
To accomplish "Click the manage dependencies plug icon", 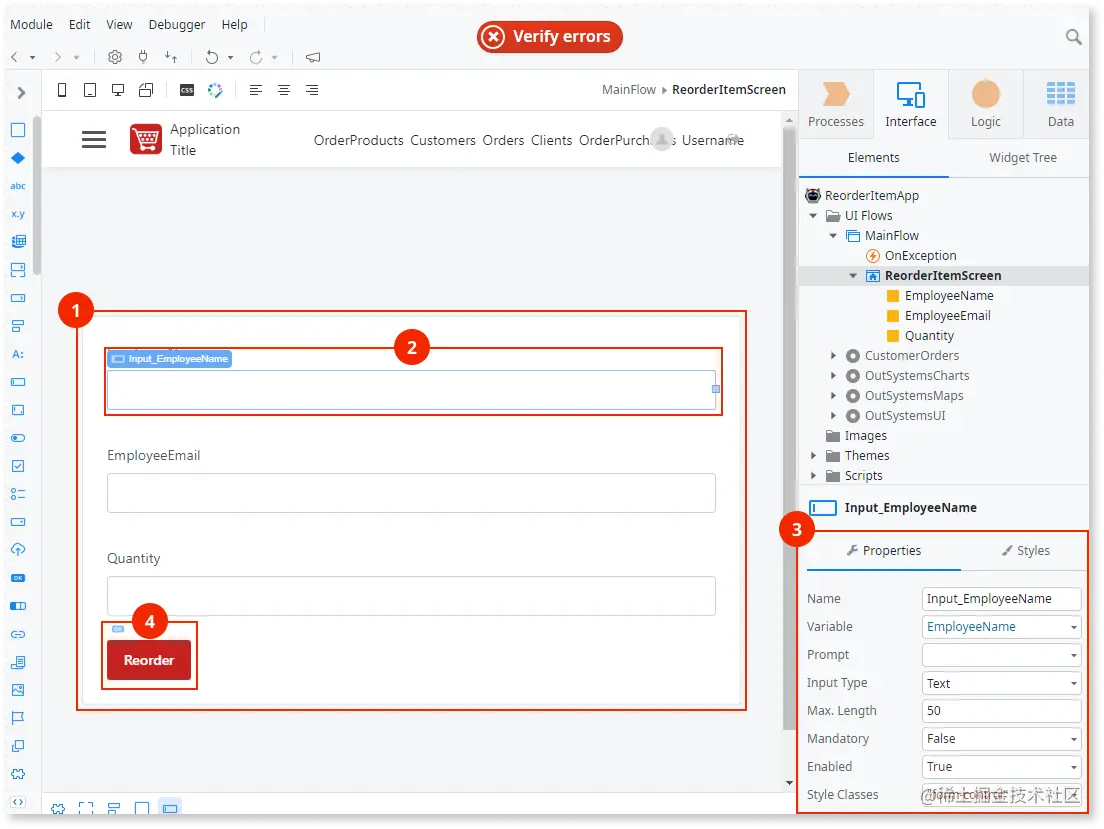I will 143,57.
